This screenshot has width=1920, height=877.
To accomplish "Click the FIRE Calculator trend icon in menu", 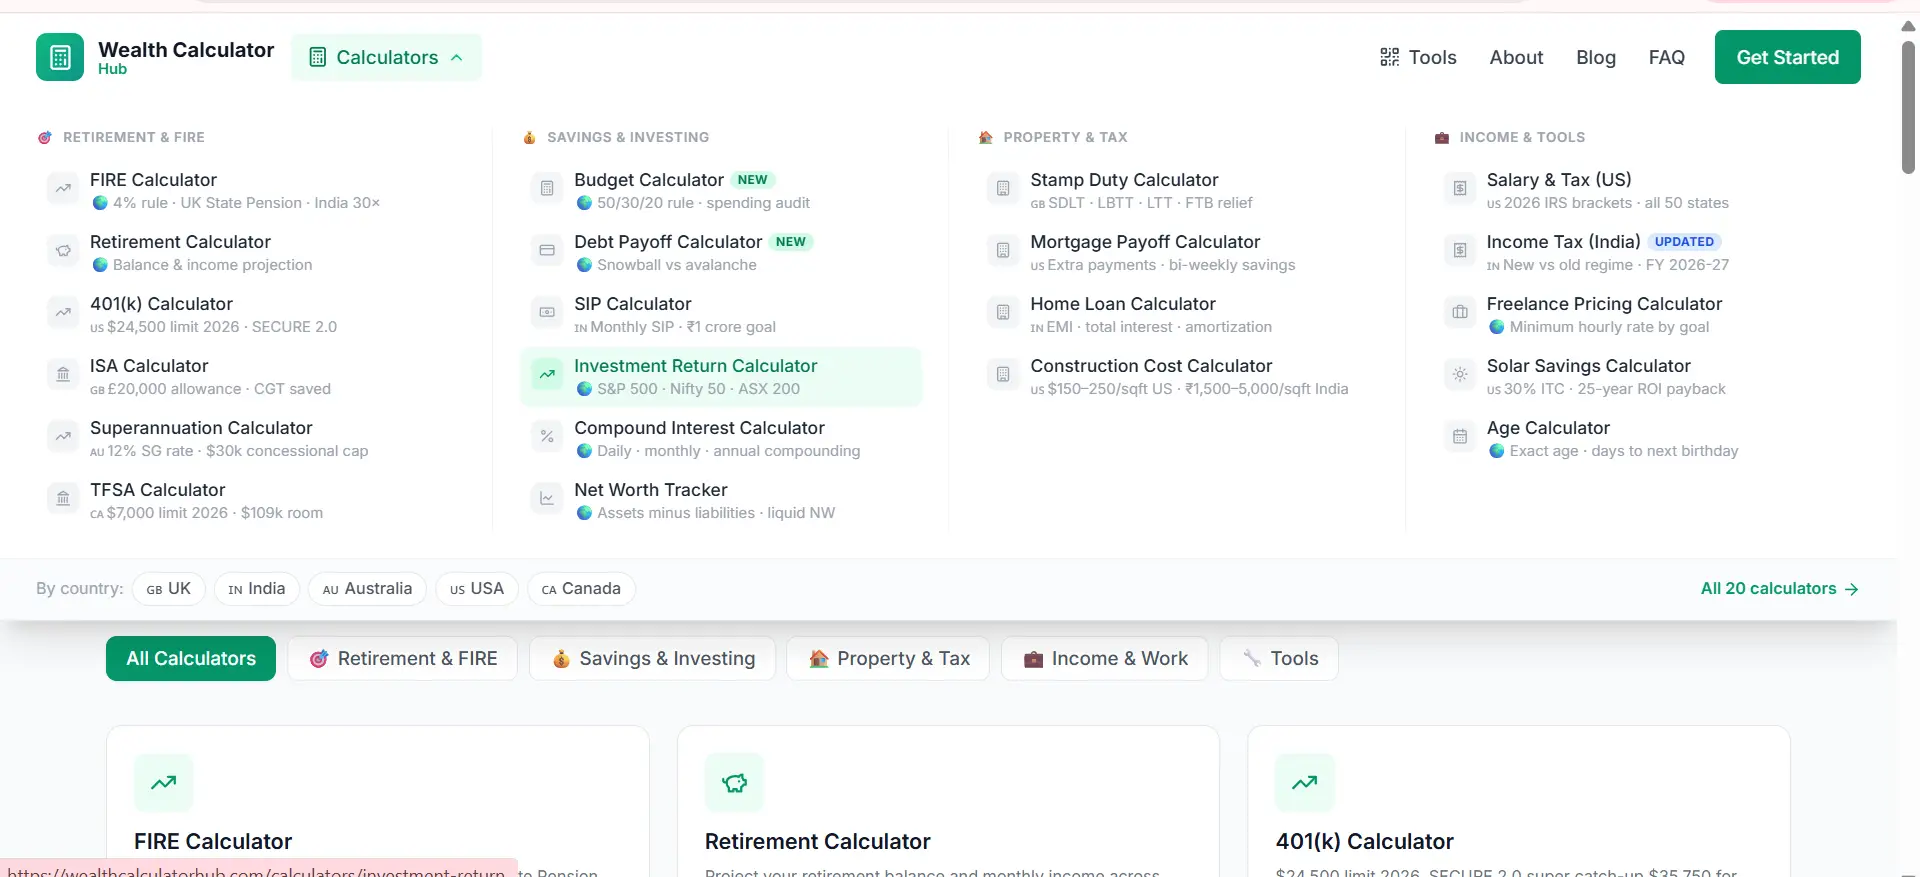I will tap(63, 189).
